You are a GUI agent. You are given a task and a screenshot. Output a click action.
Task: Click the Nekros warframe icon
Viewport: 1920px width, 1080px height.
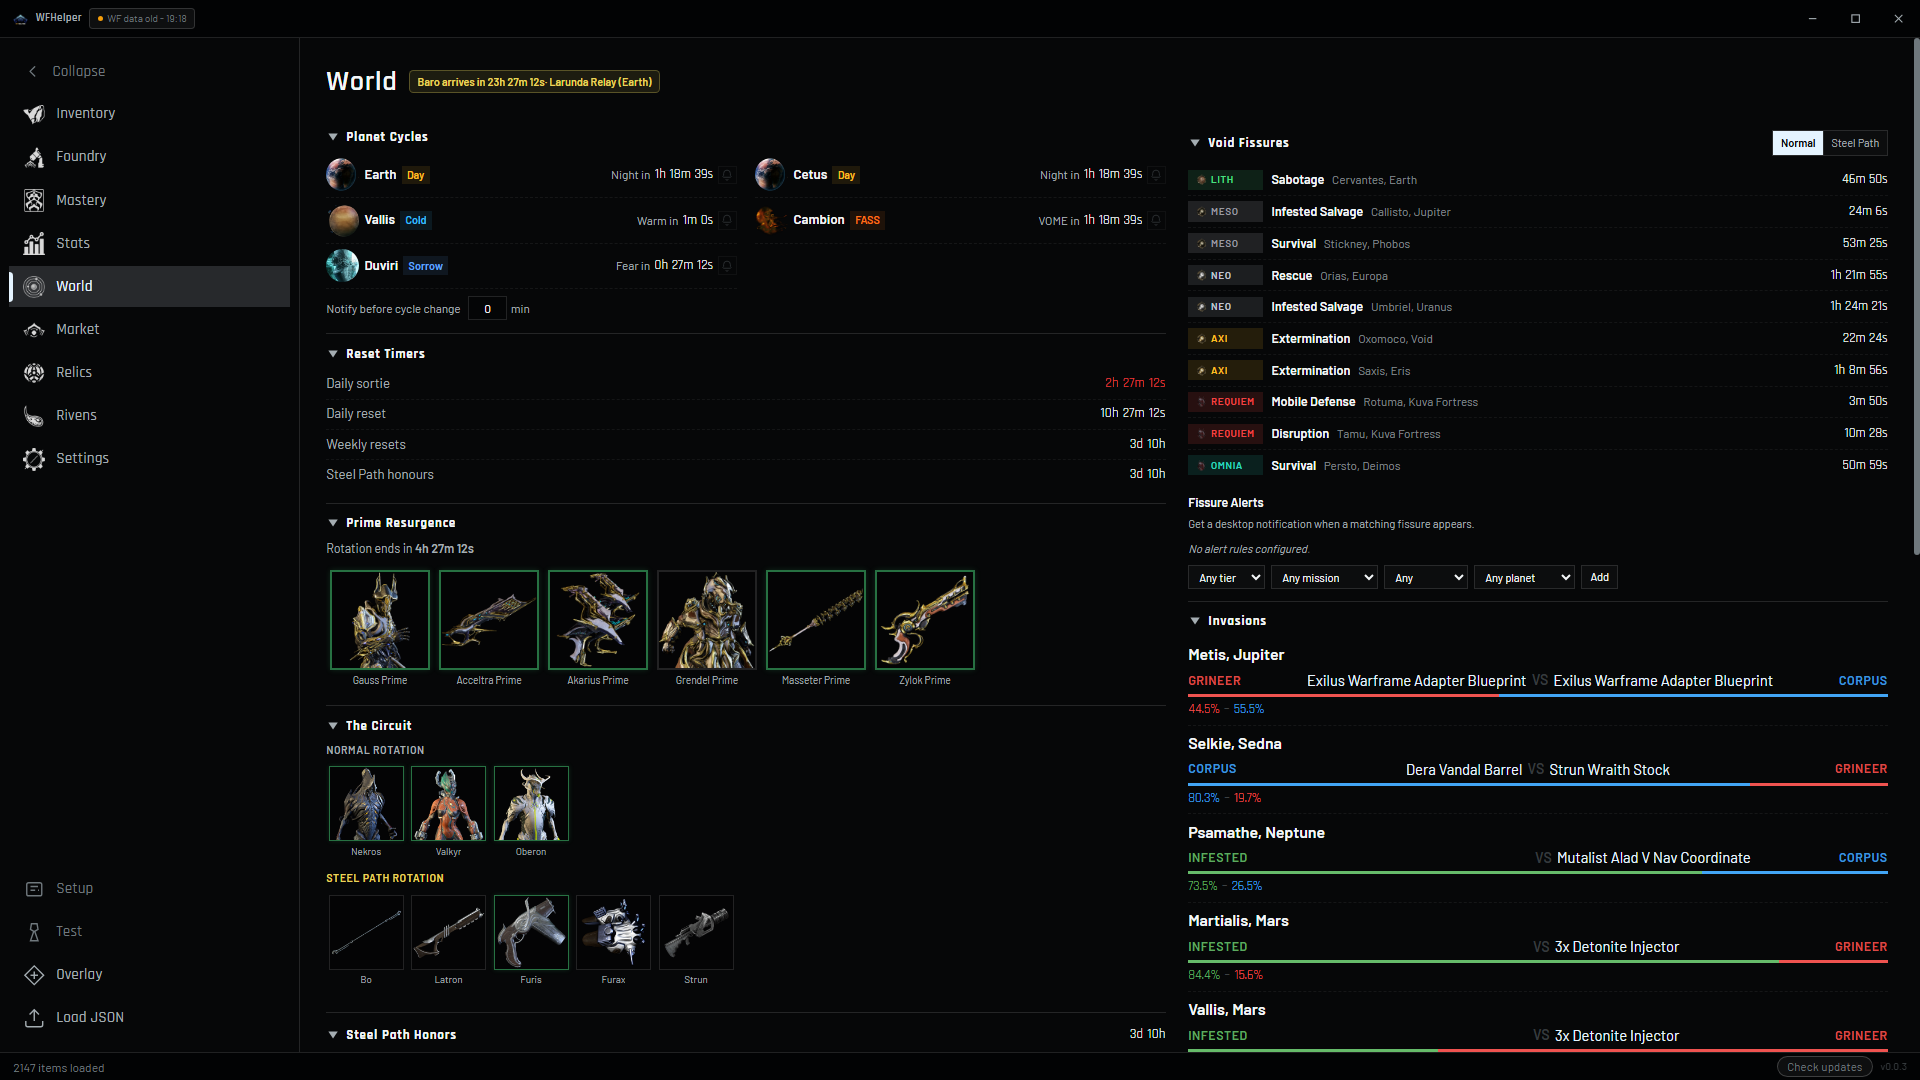366,803
